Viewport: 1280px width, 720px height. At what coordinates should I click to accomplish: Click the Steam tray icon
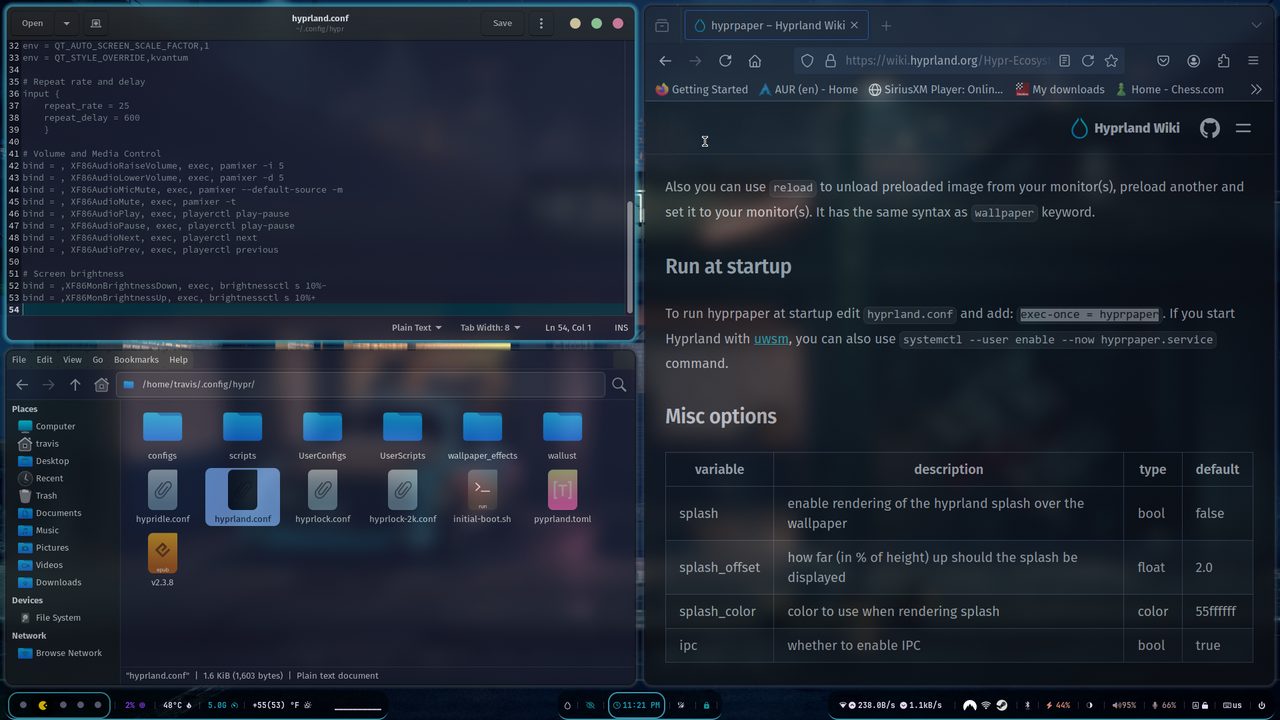1002,705
